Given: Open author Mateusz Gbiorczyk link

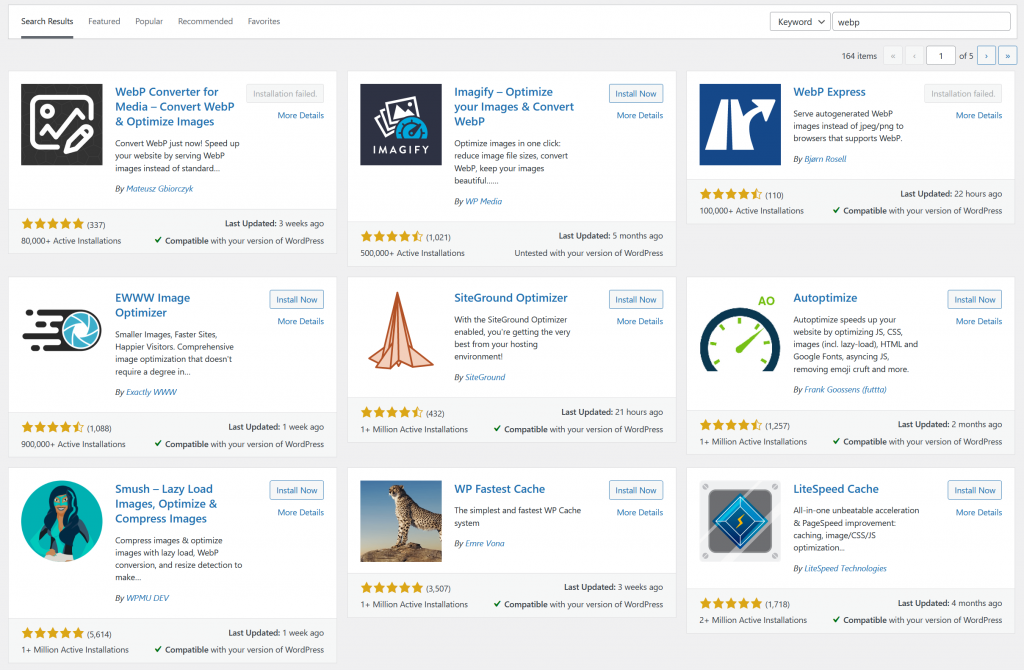Looking at the screenshot, I should pos(159,189).
